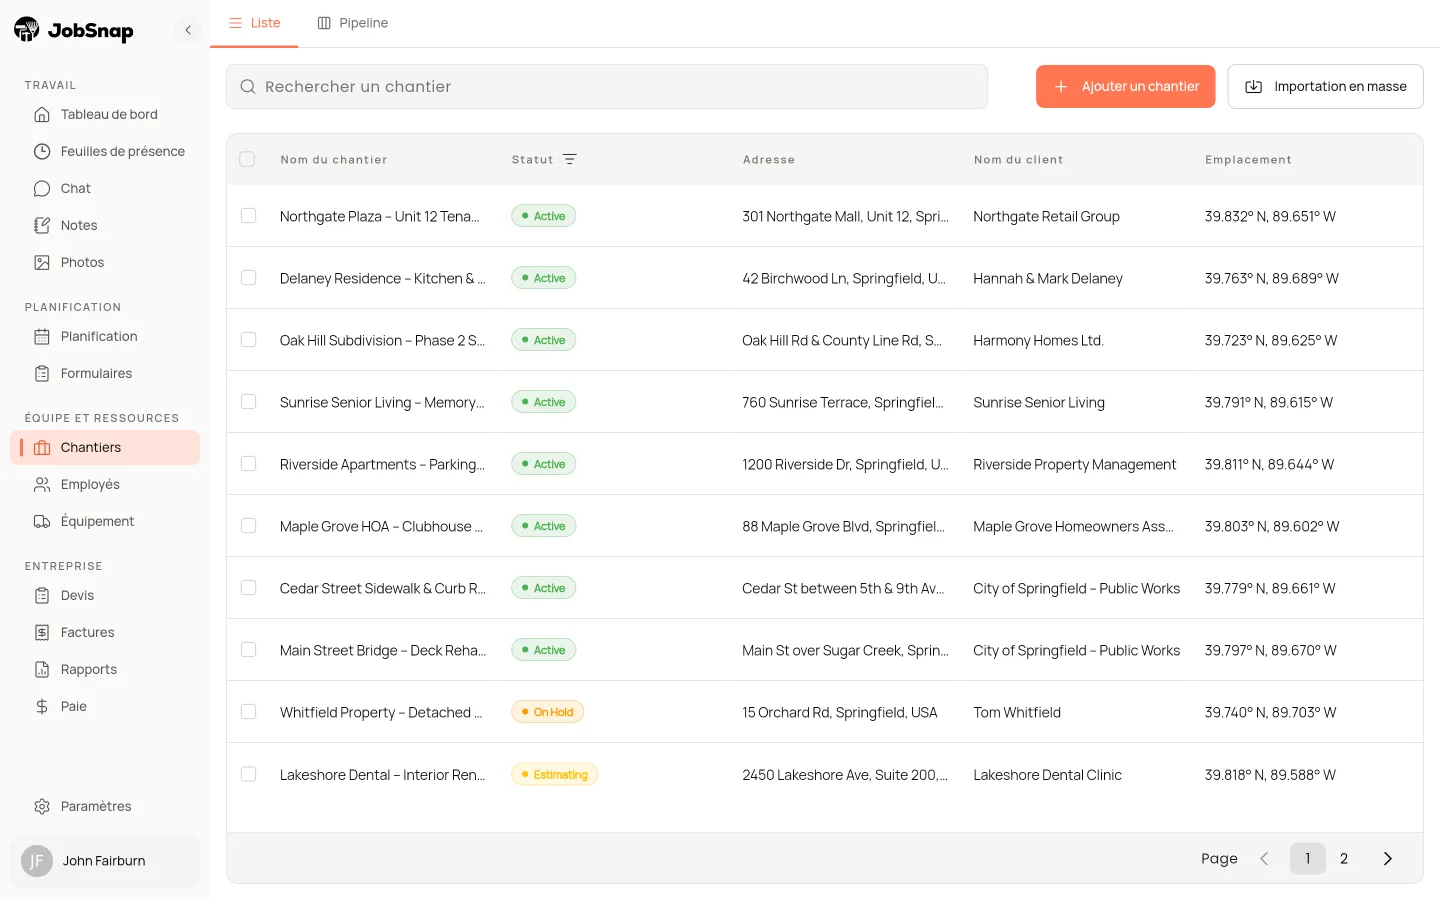Open the Factures invoice icon
Screen dimensions: 1440x900
pos(42,633)
